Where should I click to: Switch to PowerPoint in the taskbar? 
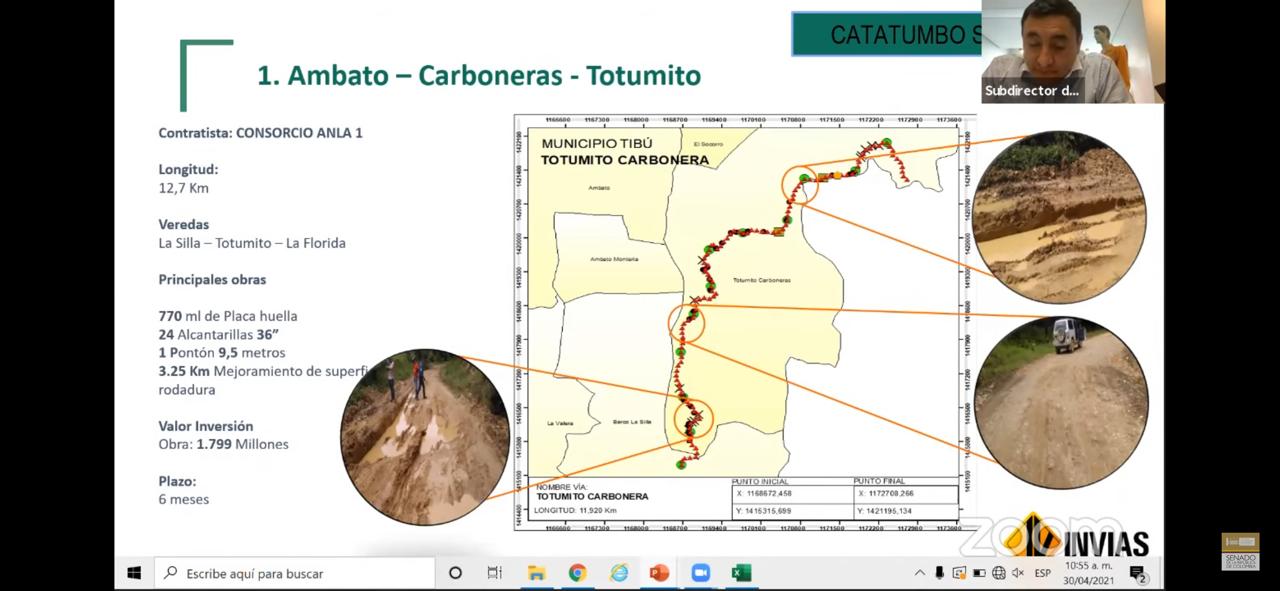tap(659, 573)
